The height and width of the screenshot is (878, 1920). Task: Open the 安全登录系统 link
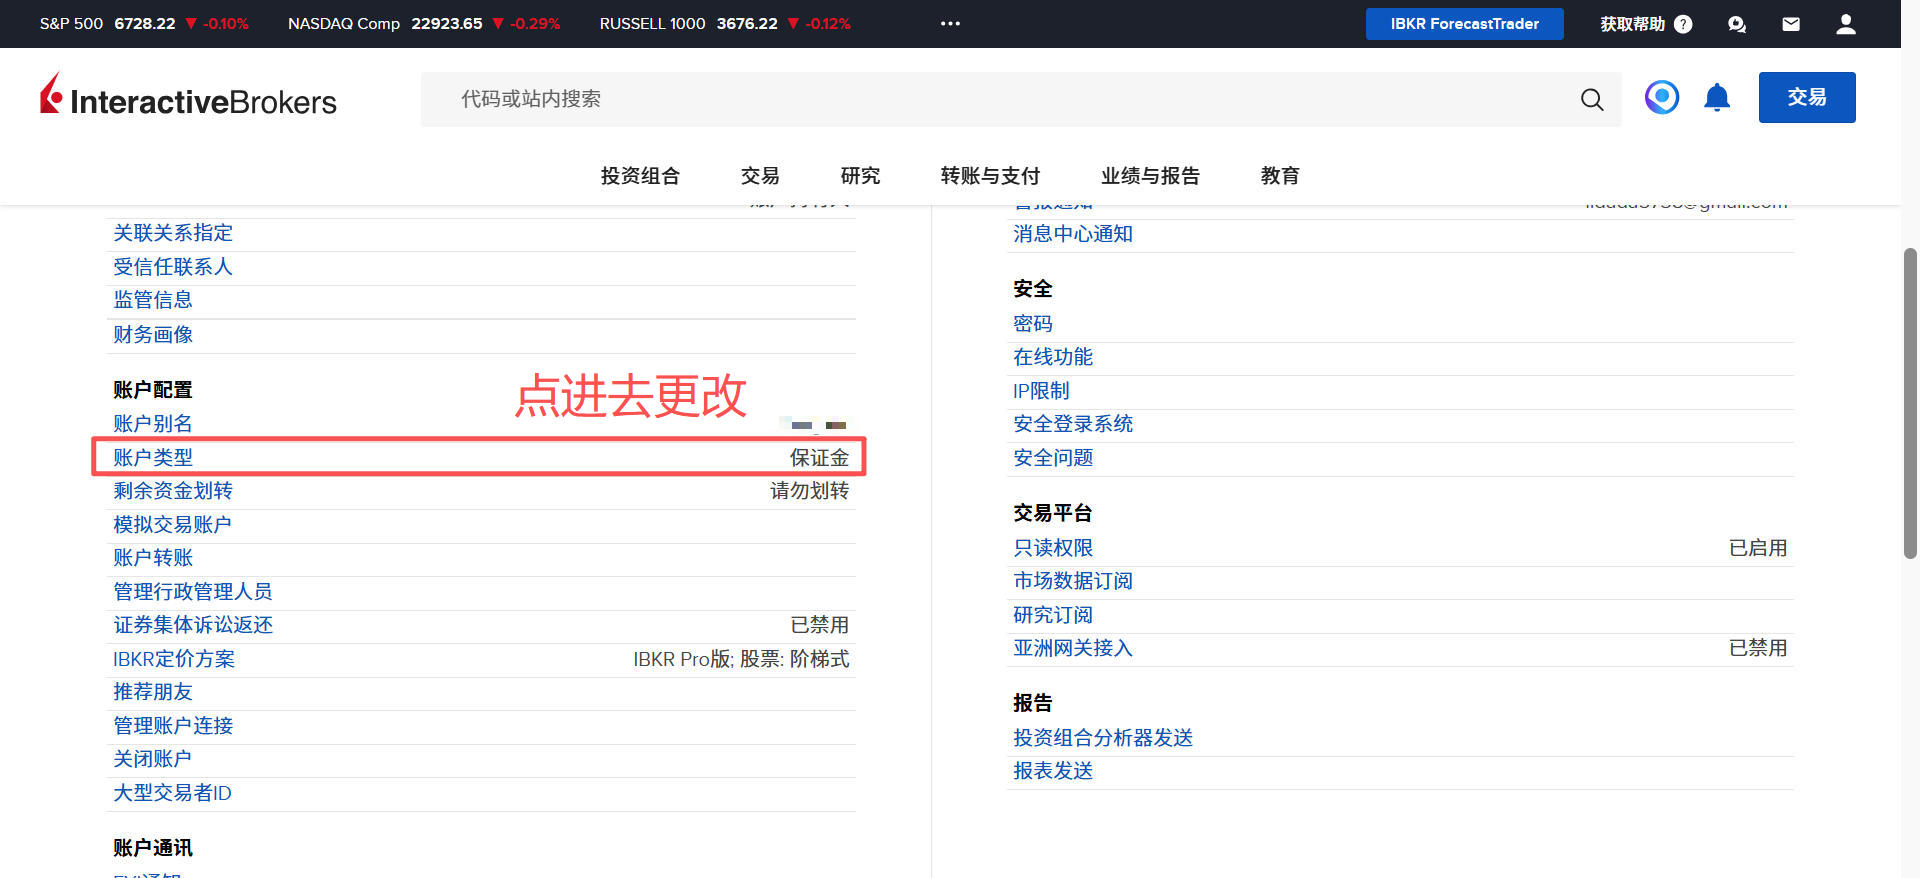pyautogui.click(x=1073, y=424)
